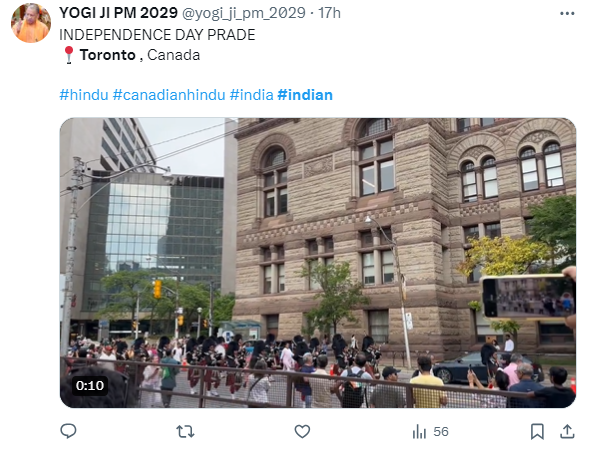590x453 pixels.
Task: Follow the bold #indian hashtag
Action: point(305,95)
